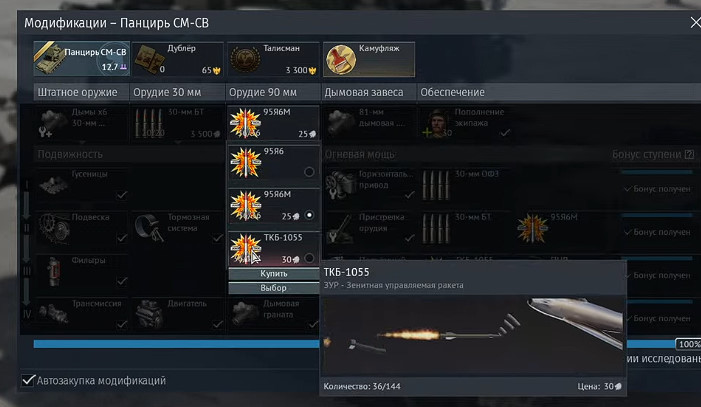This screenshot has width=701, height=407.
Task: Expand the 95Я6М ammo selector under Орудие 90 мм
Action: (x=273, y=123)
